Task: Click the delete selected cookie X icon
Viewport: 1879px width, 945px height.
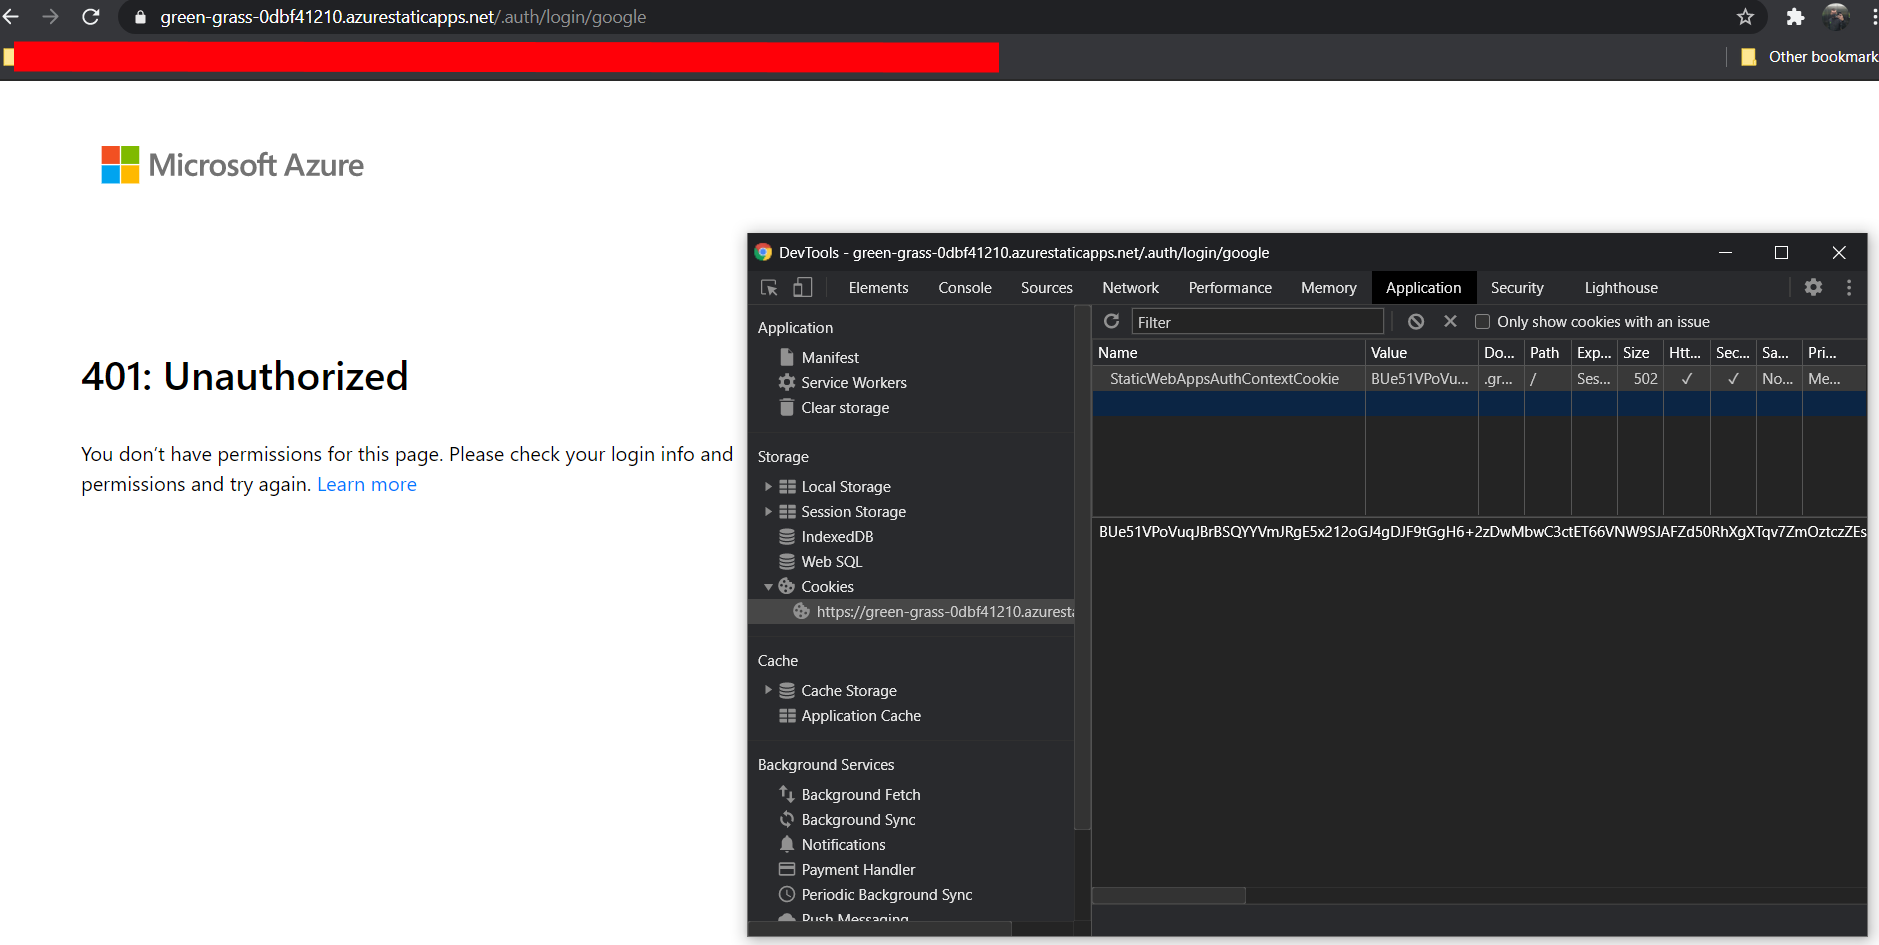Action: pos(1450,321)
